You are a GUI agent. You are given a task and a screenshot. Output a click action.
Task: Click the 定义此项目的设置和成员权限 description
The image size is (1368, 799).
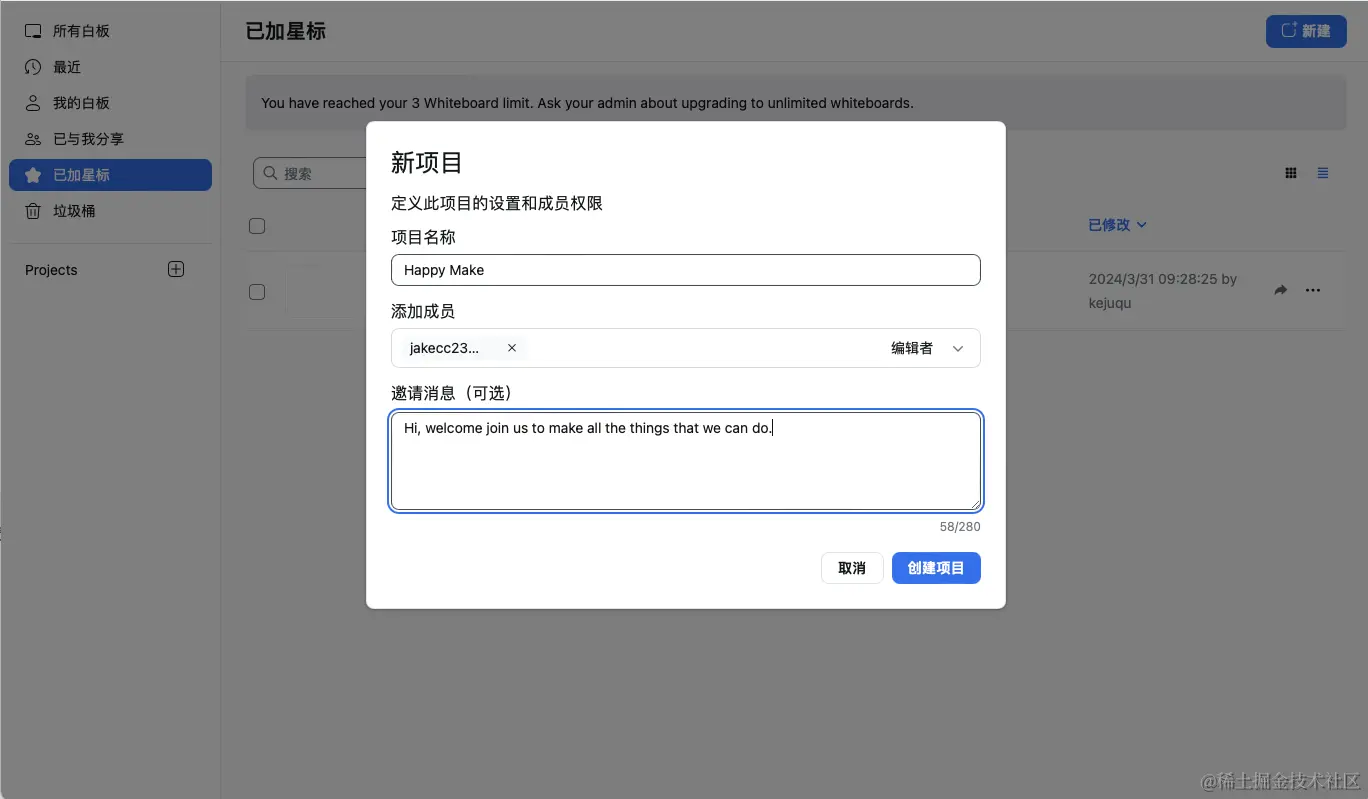pyautogui.click(x=497, y=204)
